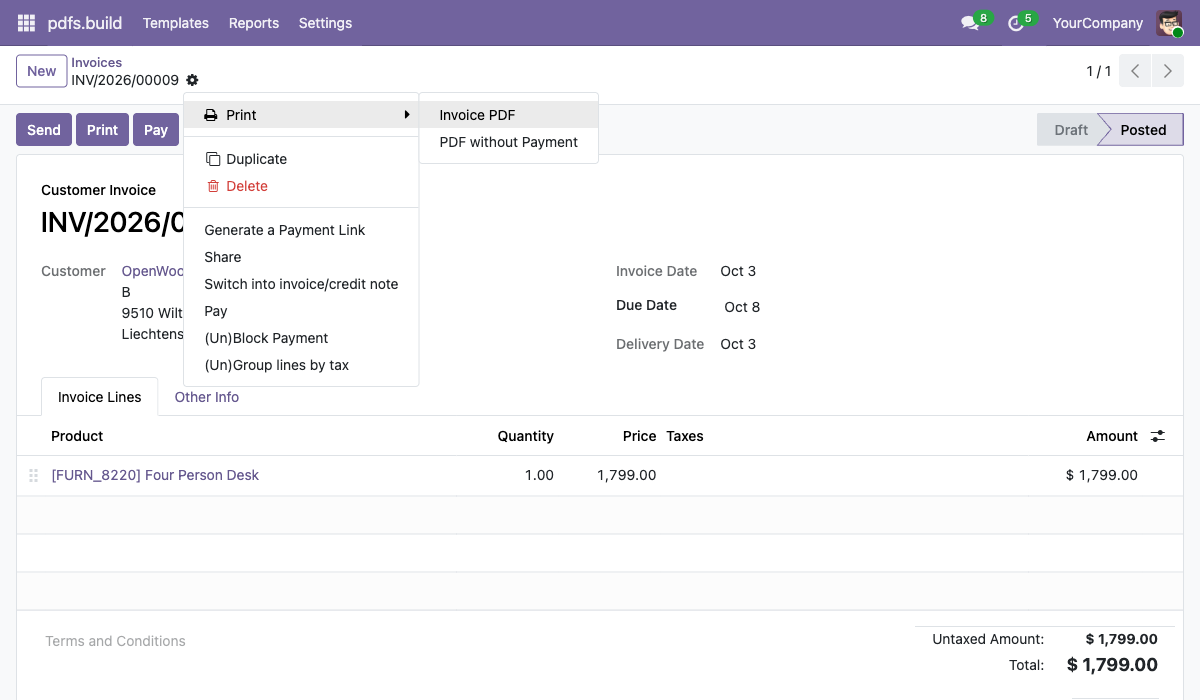Click the Price column header
This screenshot has height=700, width=1200.
pyautogui.click(x=640, y=436)
